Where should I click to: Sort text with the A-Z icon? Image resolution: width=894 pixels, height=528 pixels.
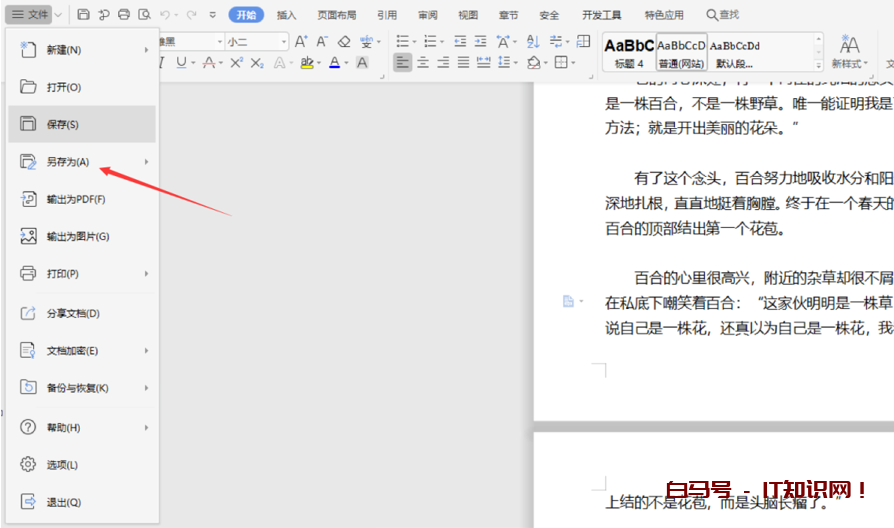(533, 41)
